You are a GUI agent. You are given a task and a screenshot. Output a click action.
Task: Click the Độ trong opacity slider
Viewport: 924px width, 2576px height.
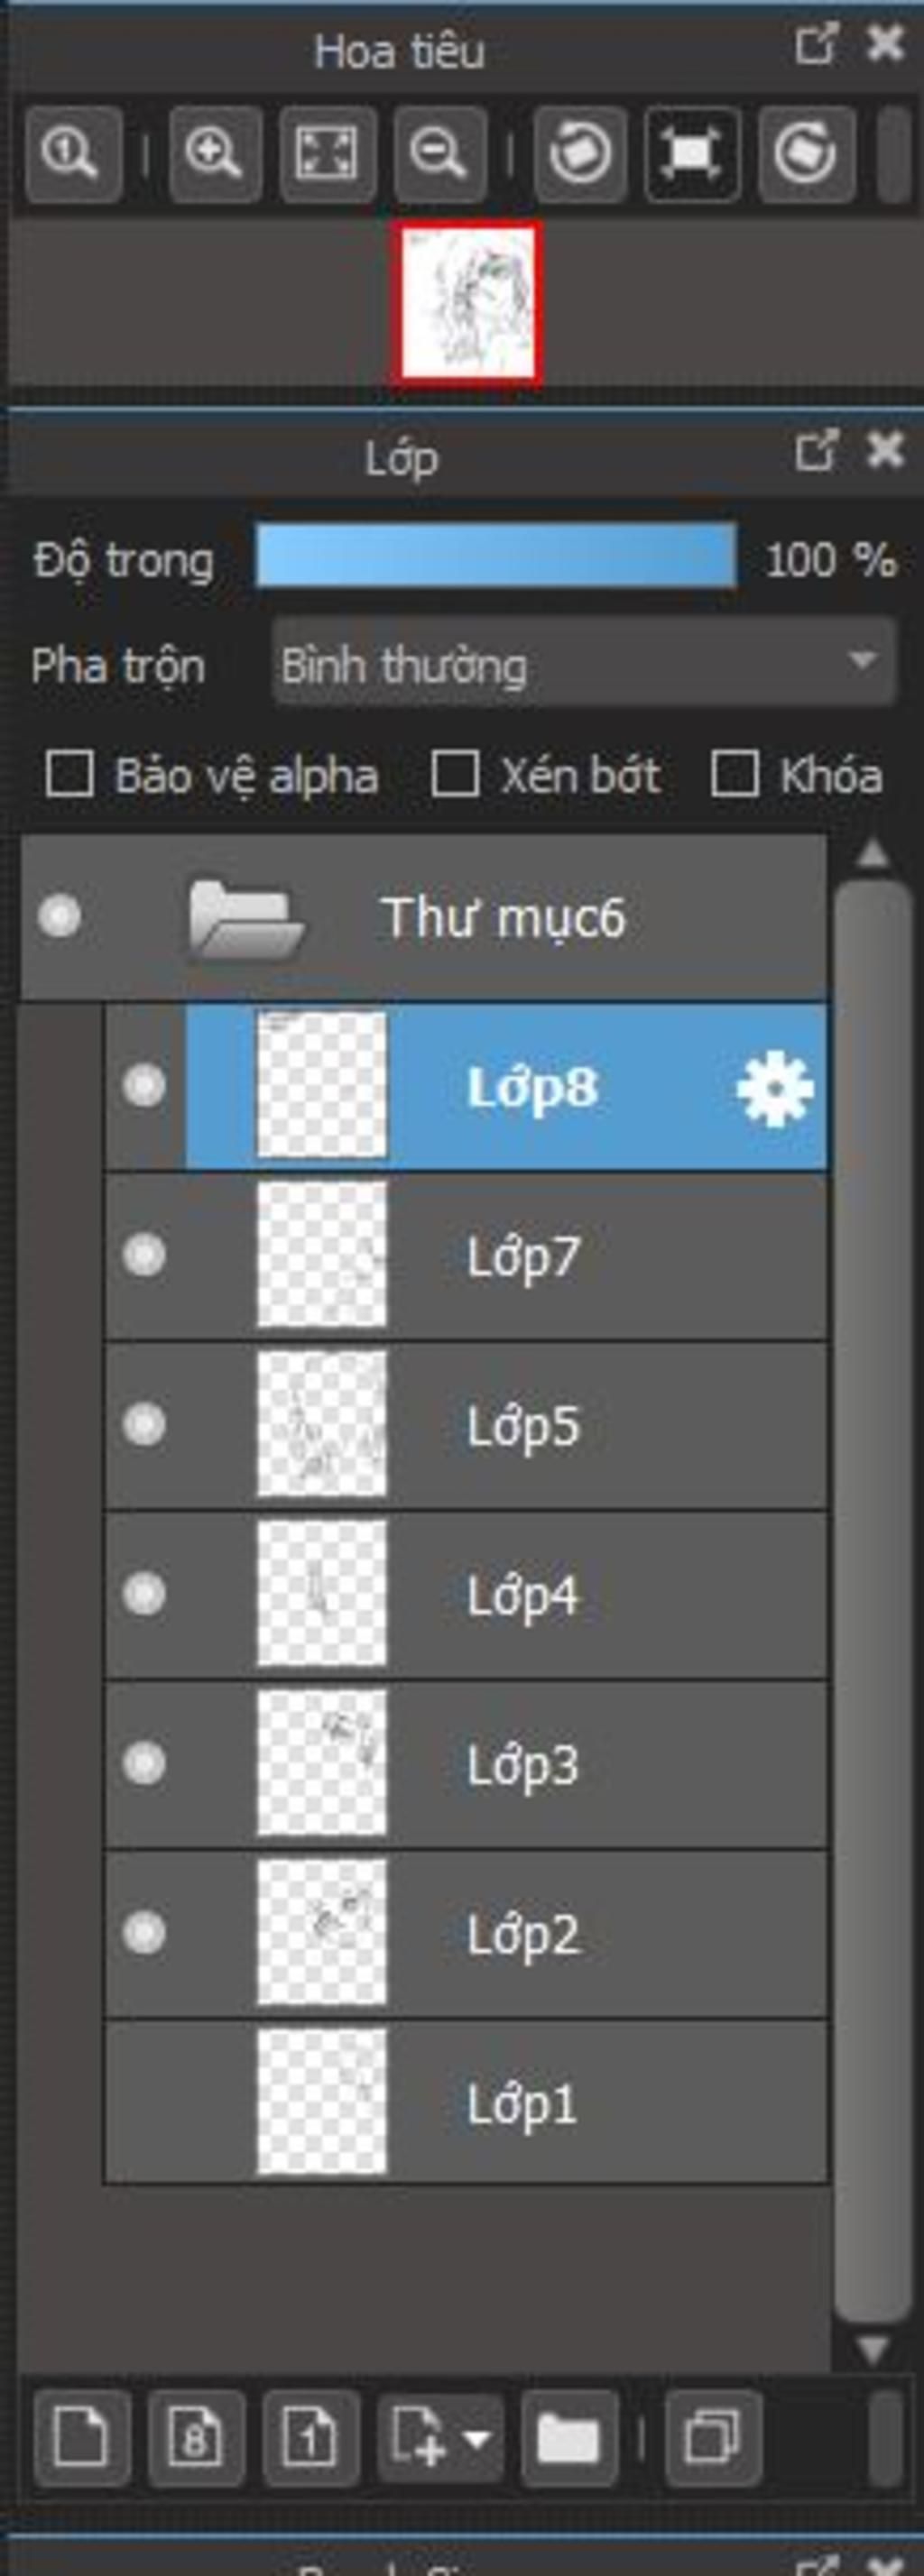click(x=496, y=556)
